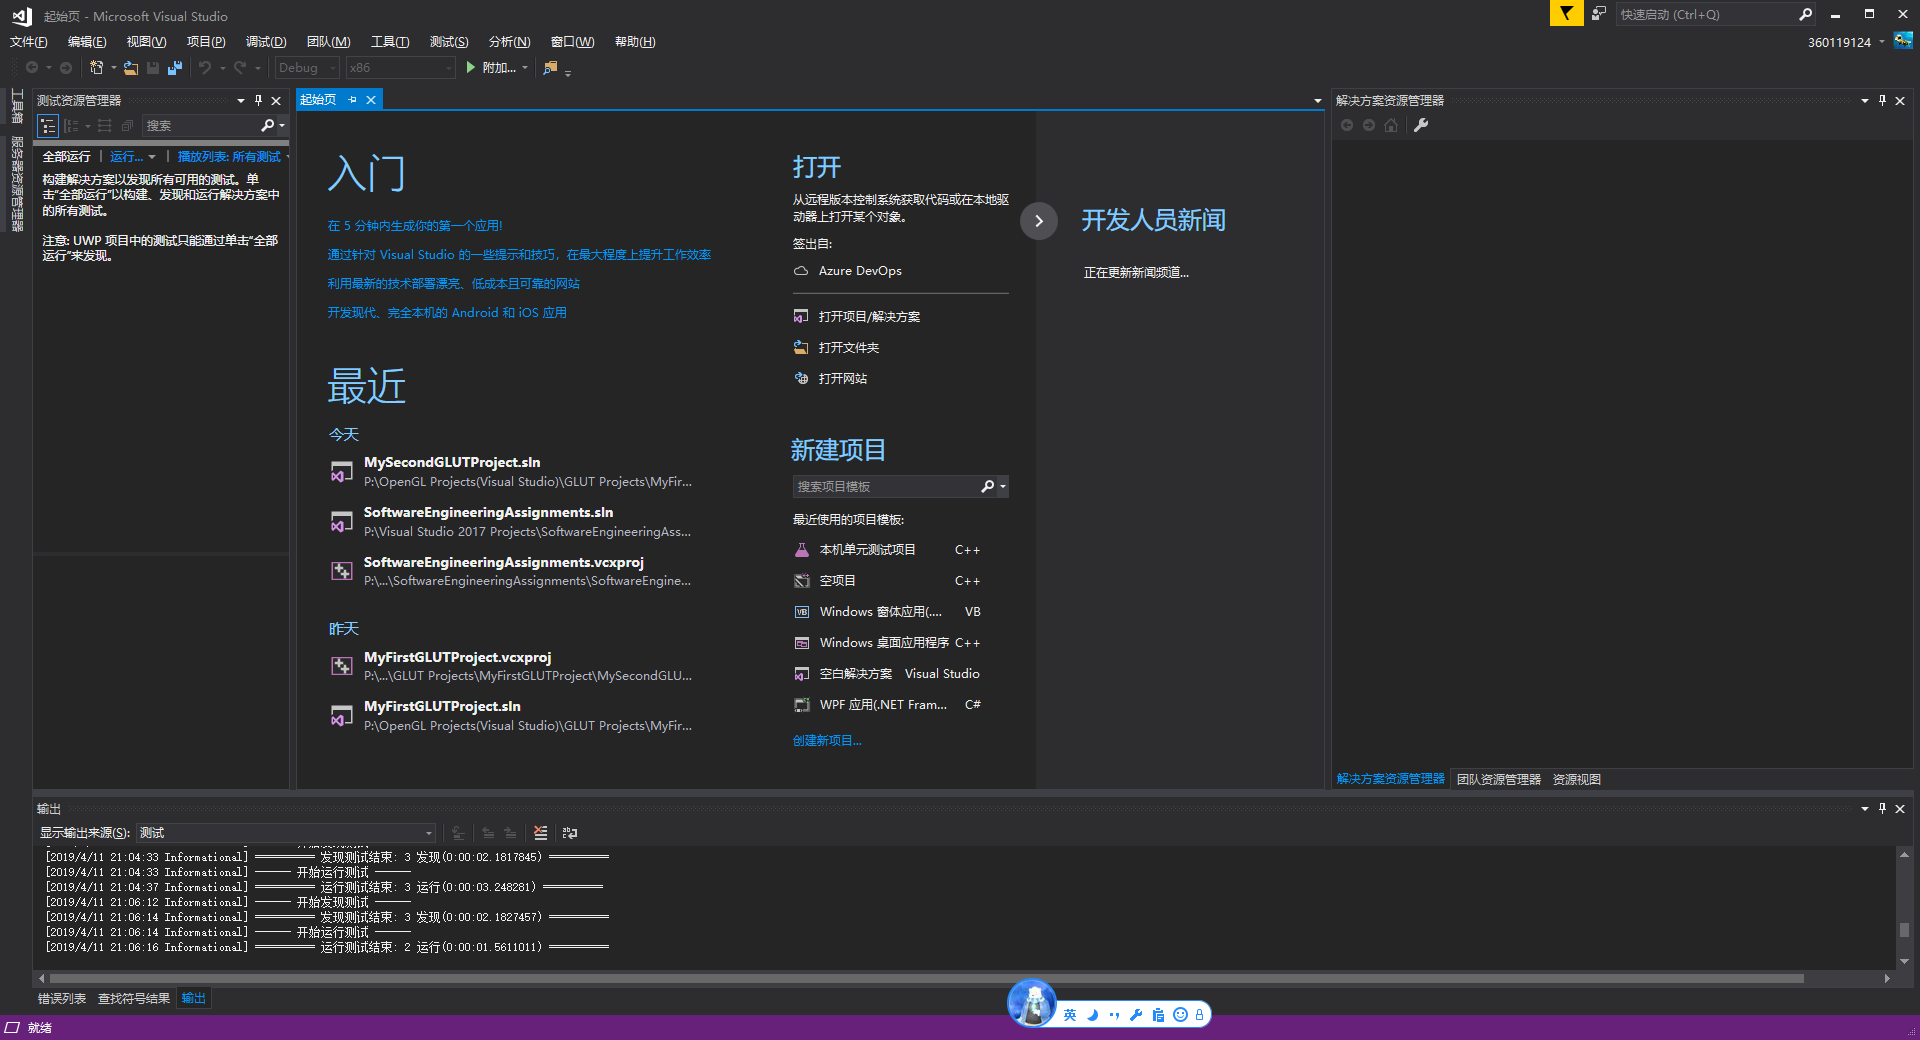Switch to the 查找符号结果 tab
Image resolution: width=1920 pixels, height=1040 pixels.
pos(134,998)
